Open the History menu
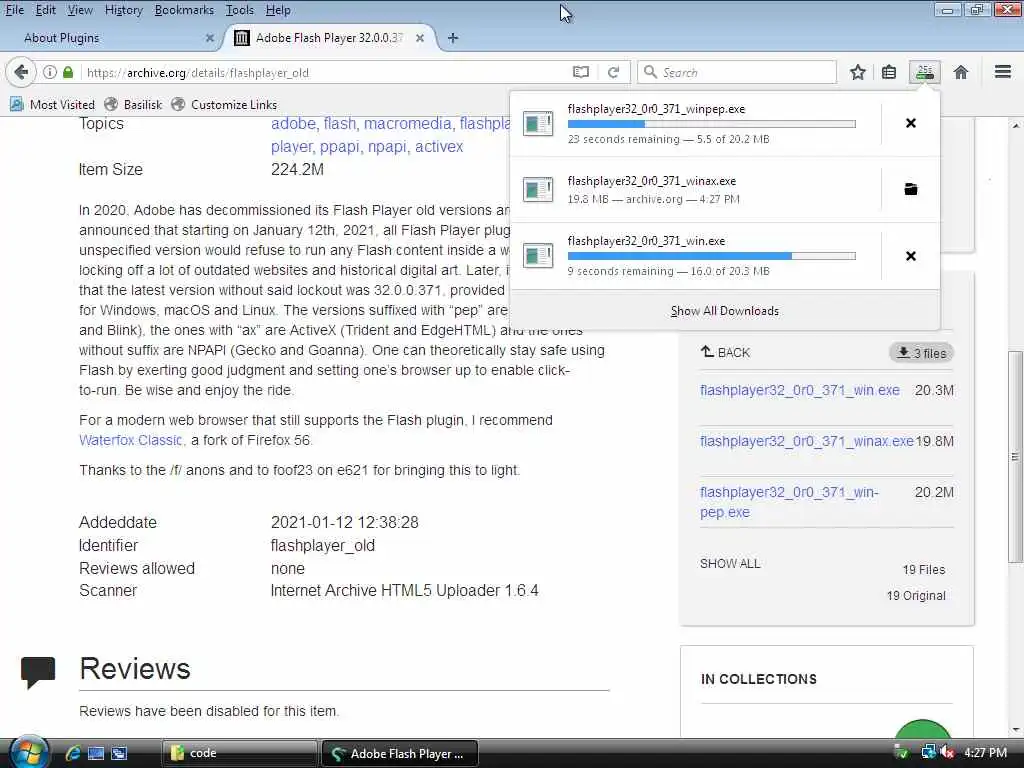 [x=123, y=10]
